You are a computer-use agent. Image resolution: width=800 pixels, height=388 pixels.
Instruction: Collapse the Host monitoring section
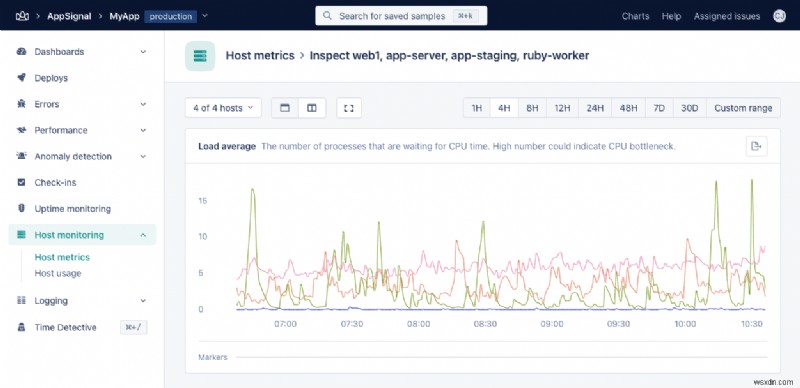[x=143, y=235]
